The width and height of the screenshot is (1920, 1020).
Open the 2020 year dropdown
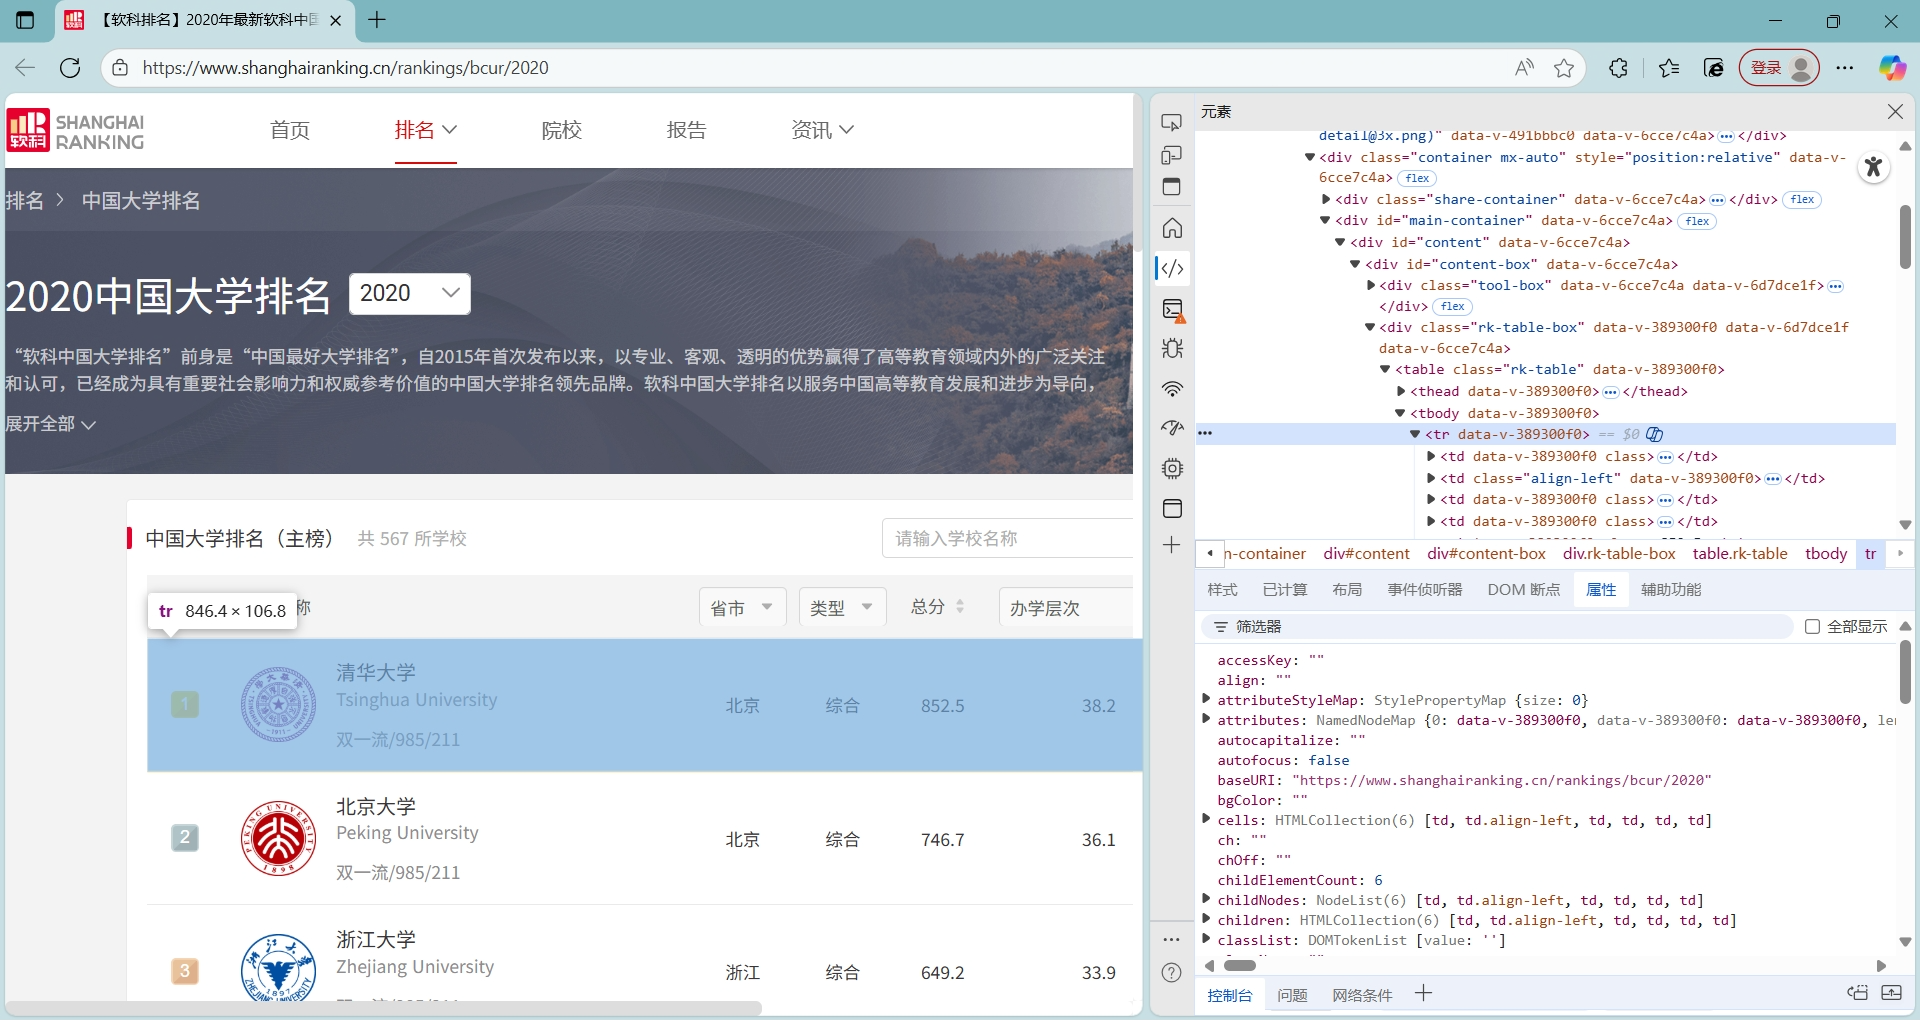point(410,293)
